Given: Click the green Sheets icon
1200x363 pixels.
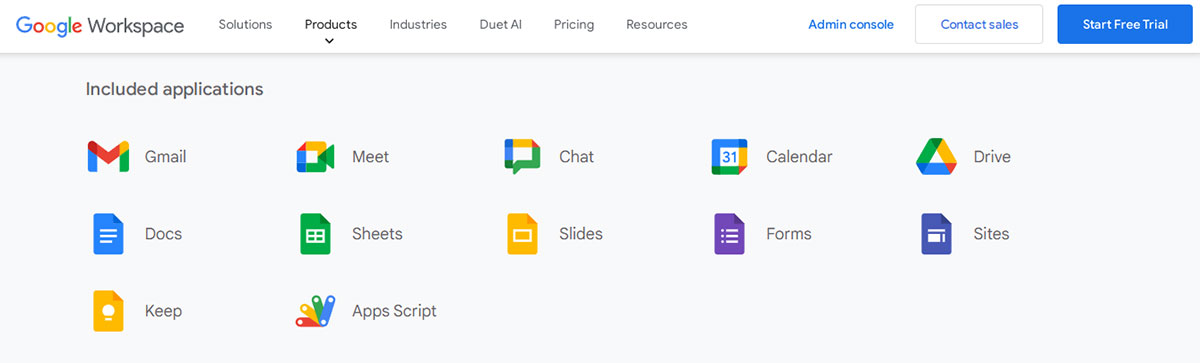Looking at the screenshot, I should point(315,234).
